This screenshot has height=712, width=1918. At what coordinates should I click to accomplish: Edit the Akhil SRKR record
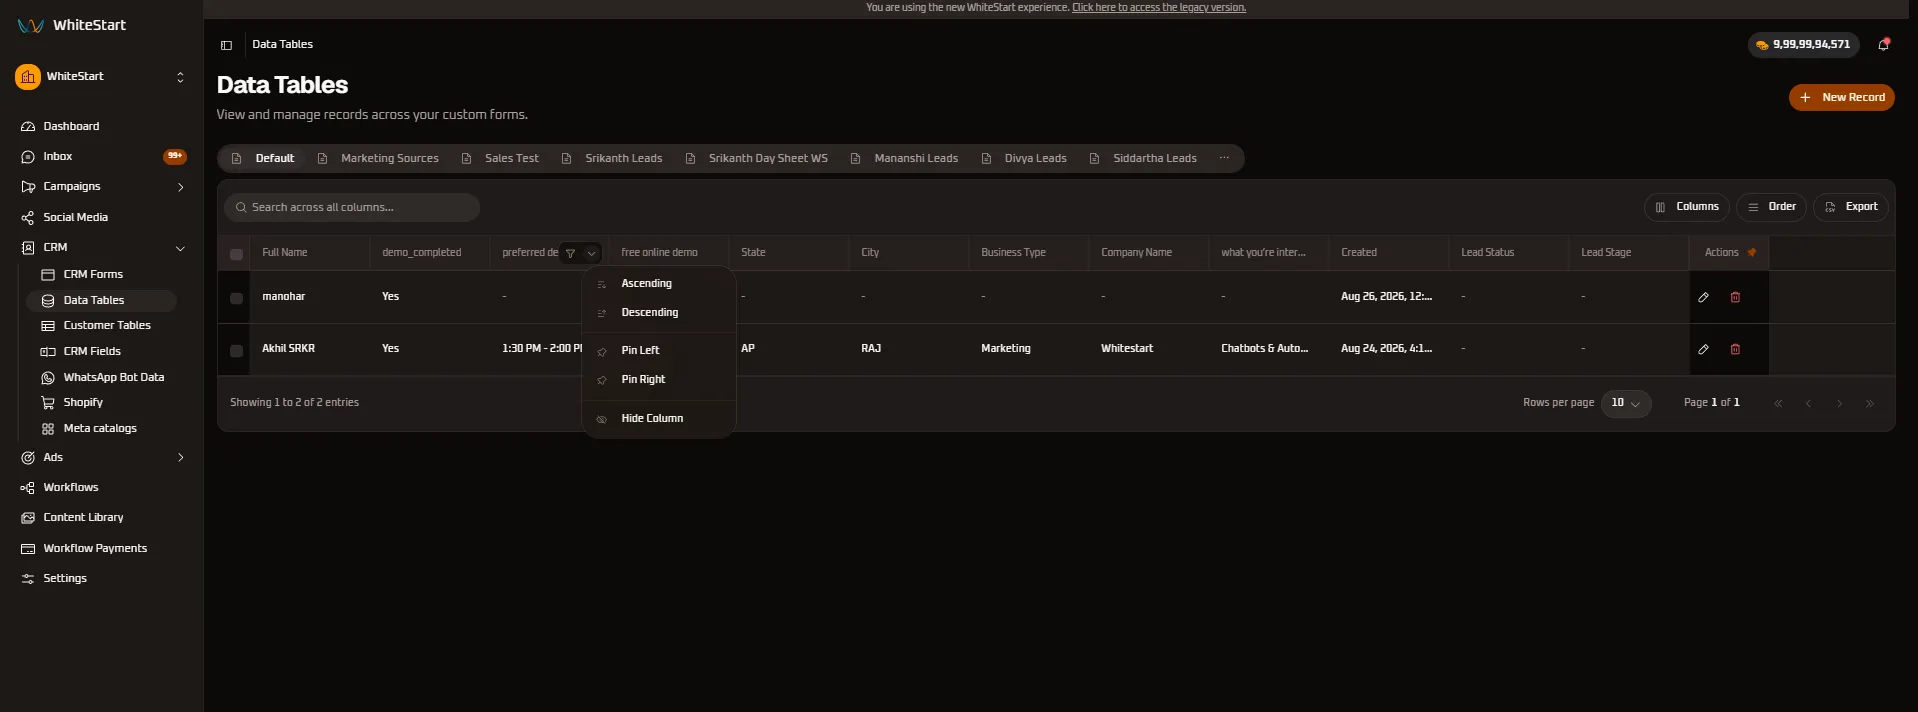[x=1703, y=349]
